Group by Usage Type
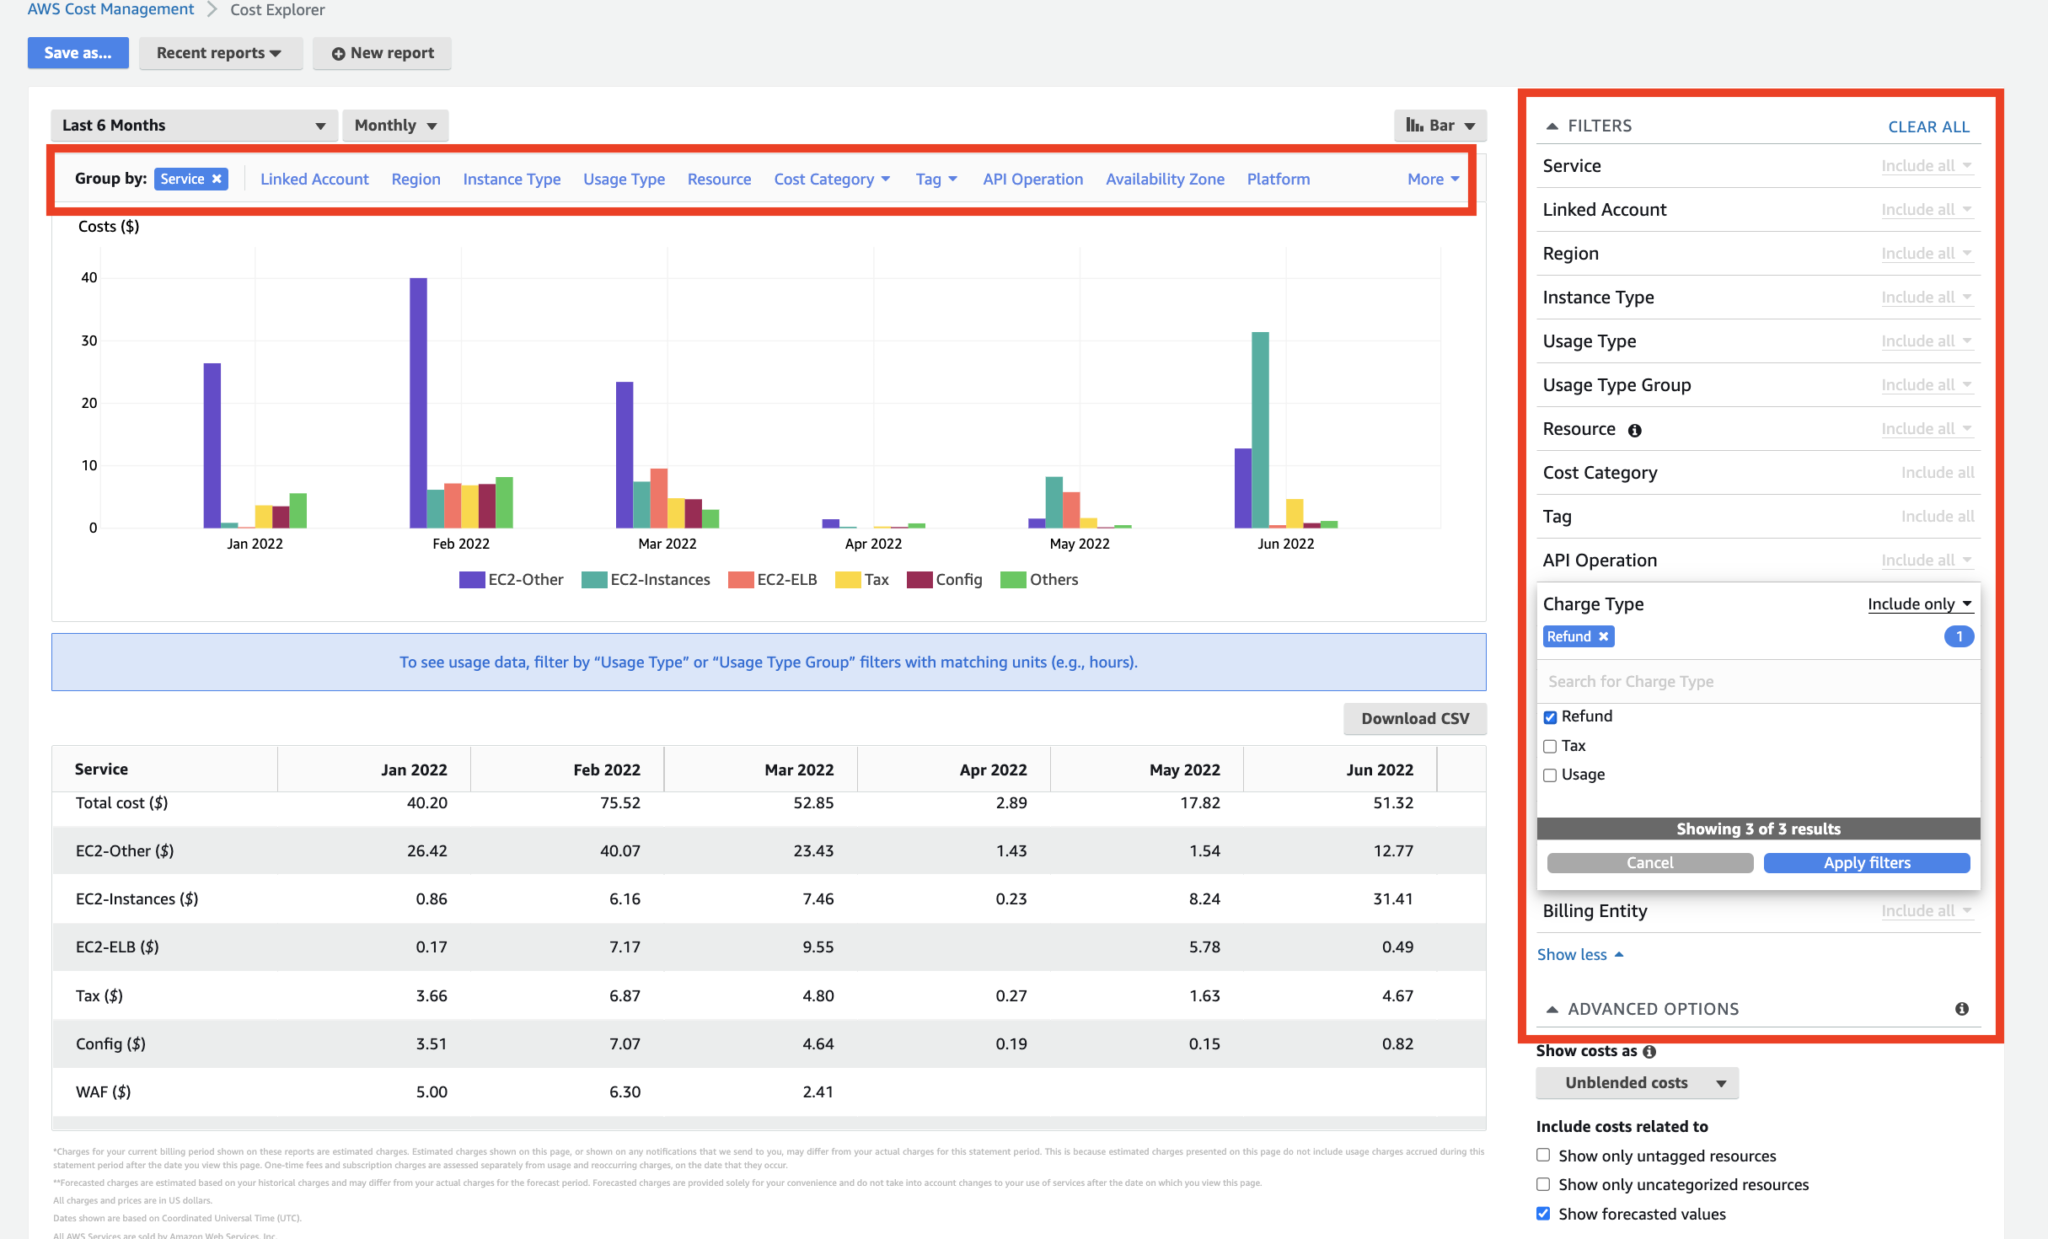This screenshot has width=2048, height=1239. (x=624, y=179)
